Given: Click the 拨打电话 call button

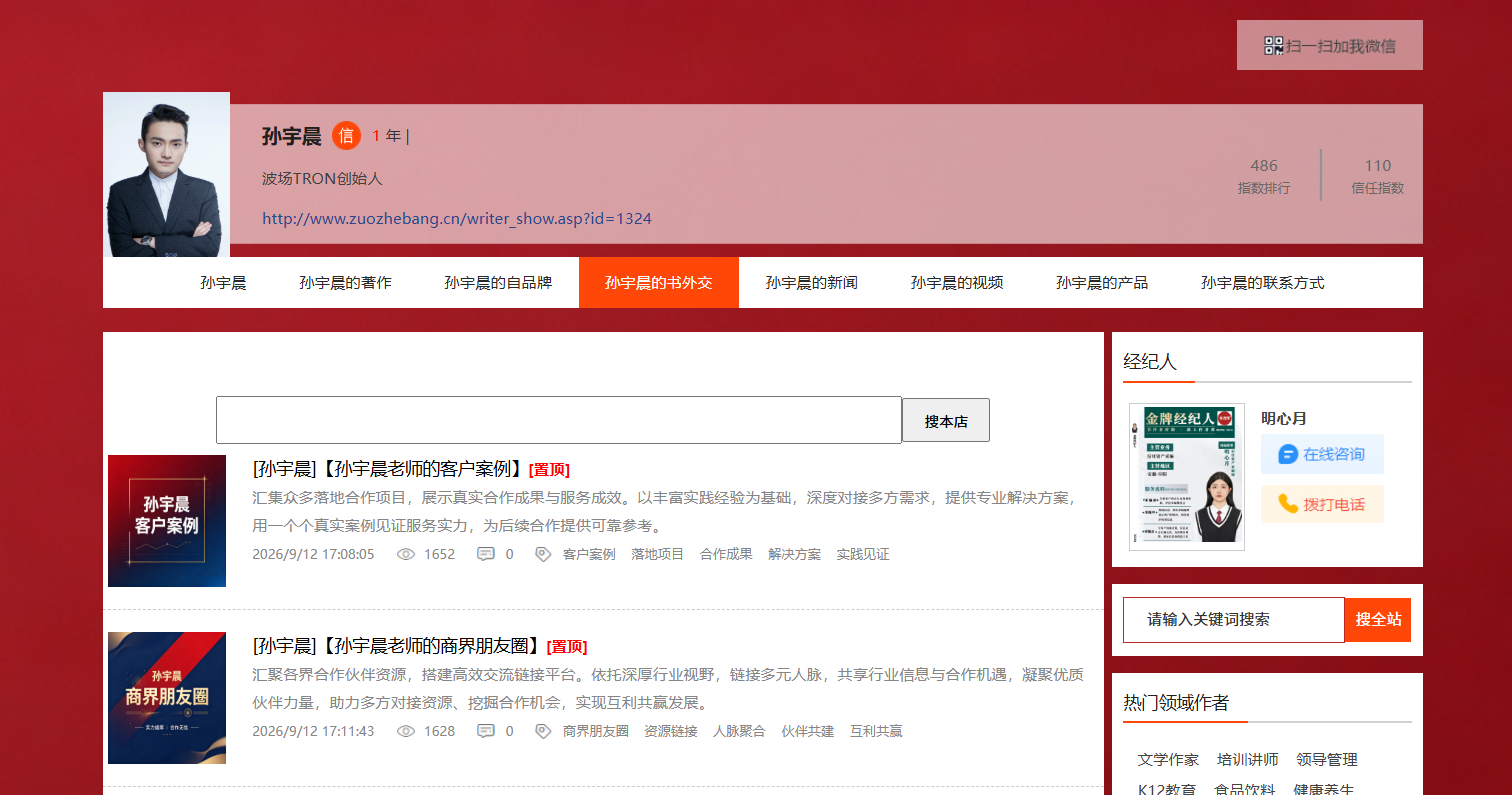Looking at the screenshot, I should [x=1322, y=504].
